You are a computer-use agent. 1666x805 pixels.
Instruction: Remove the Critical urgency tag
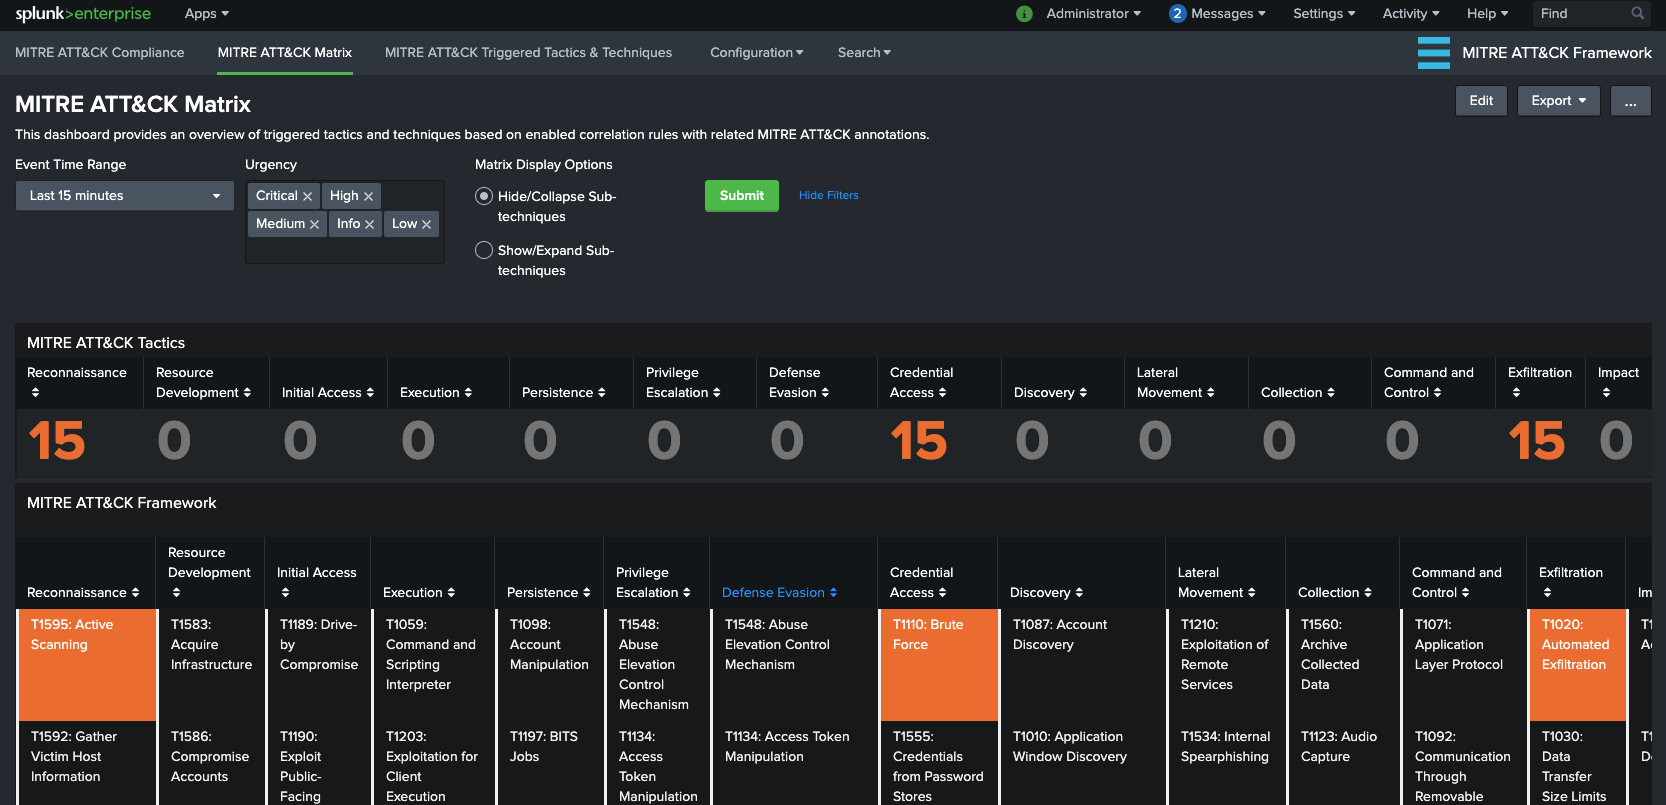307,197
